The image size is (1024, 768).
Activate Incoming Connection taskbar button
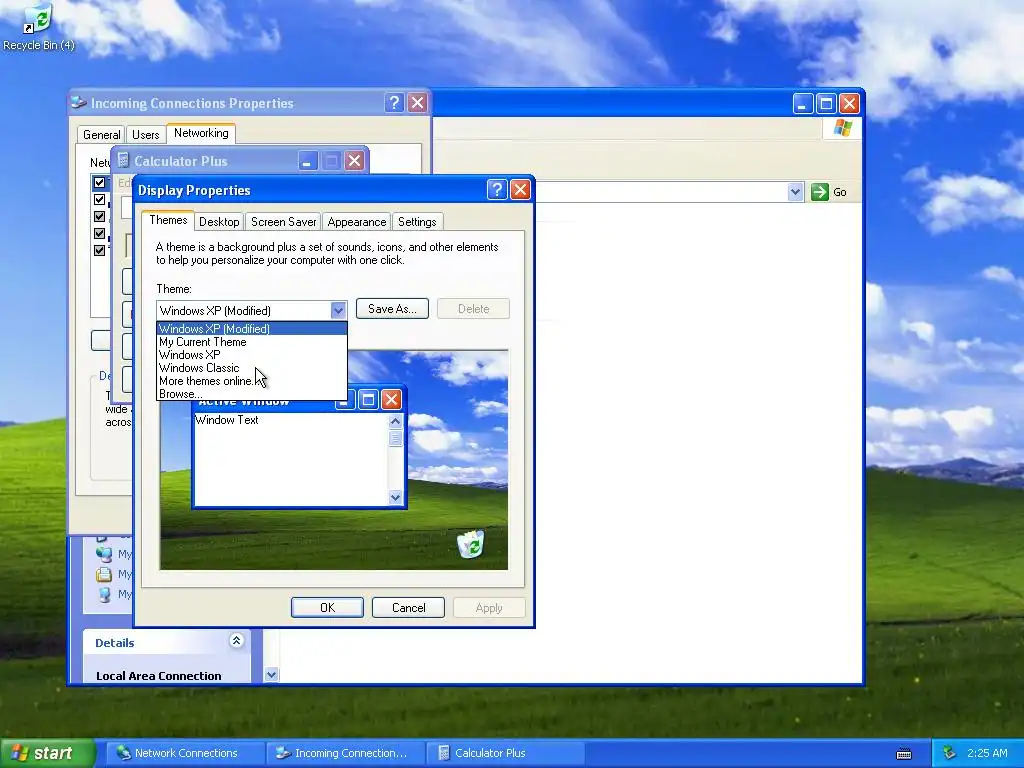pos(344,753)
